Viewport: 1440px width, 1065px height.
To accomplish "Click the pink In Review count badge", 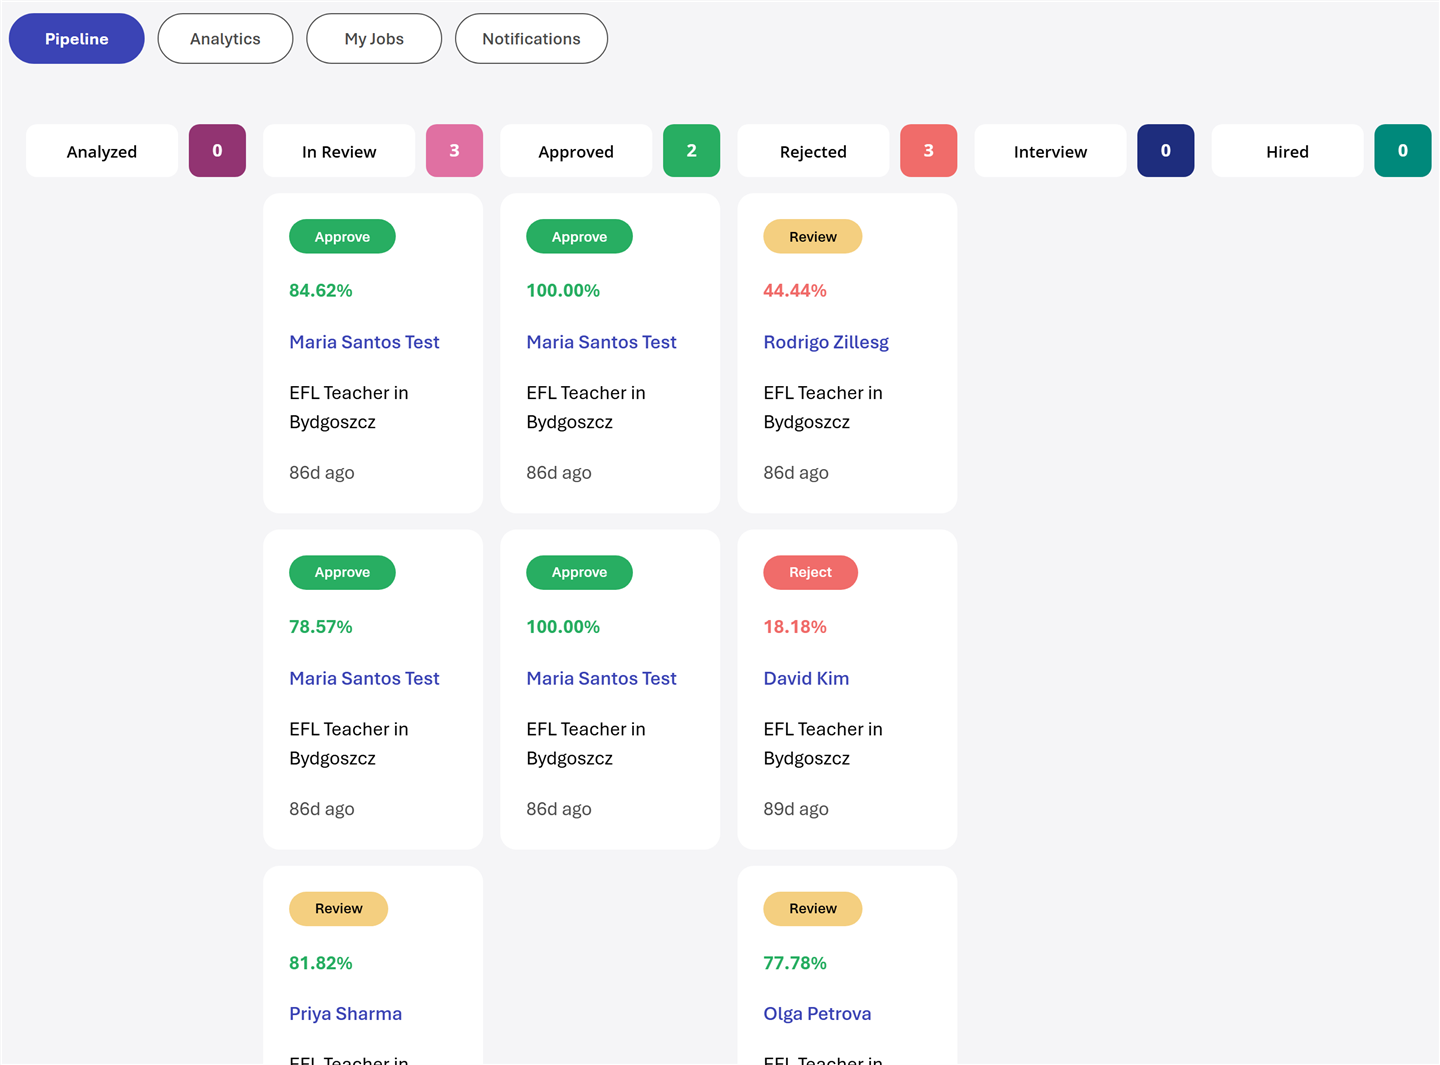I will pyautogui.click(x=454, y=151).
